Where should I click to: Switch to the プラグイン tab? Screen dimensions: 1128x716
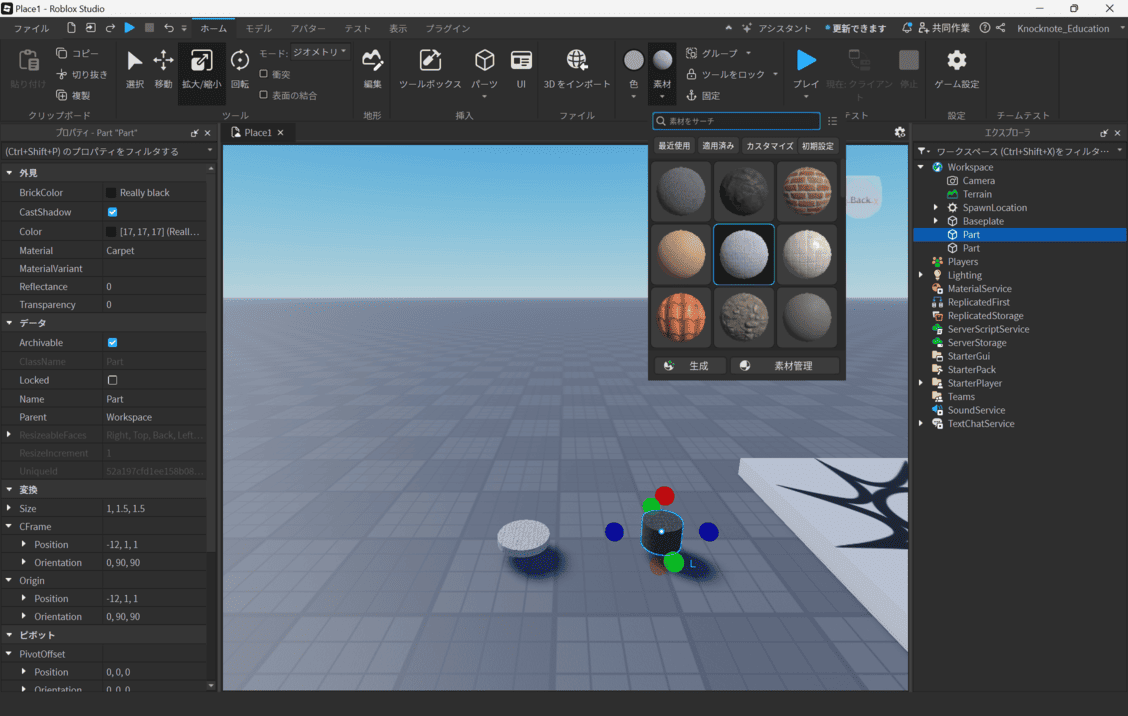click(x=447, y=28)
